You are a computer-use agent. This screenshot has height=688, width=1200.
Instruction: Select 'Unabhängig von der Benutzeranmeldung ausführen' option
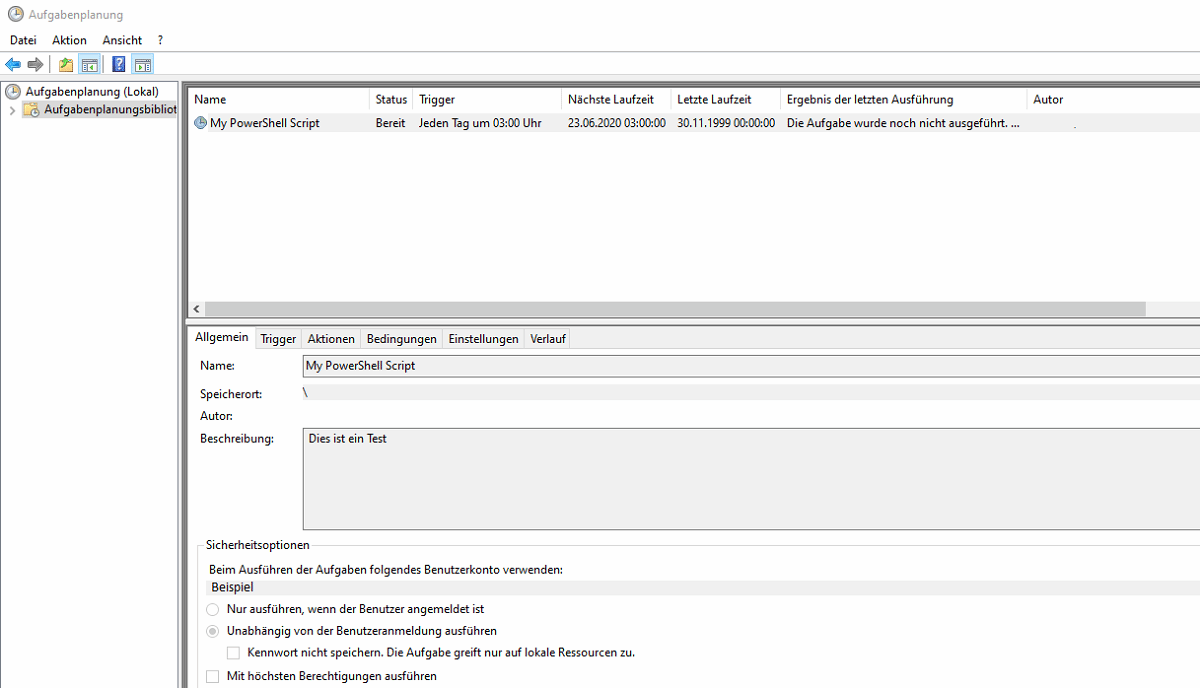pos(212,631)
